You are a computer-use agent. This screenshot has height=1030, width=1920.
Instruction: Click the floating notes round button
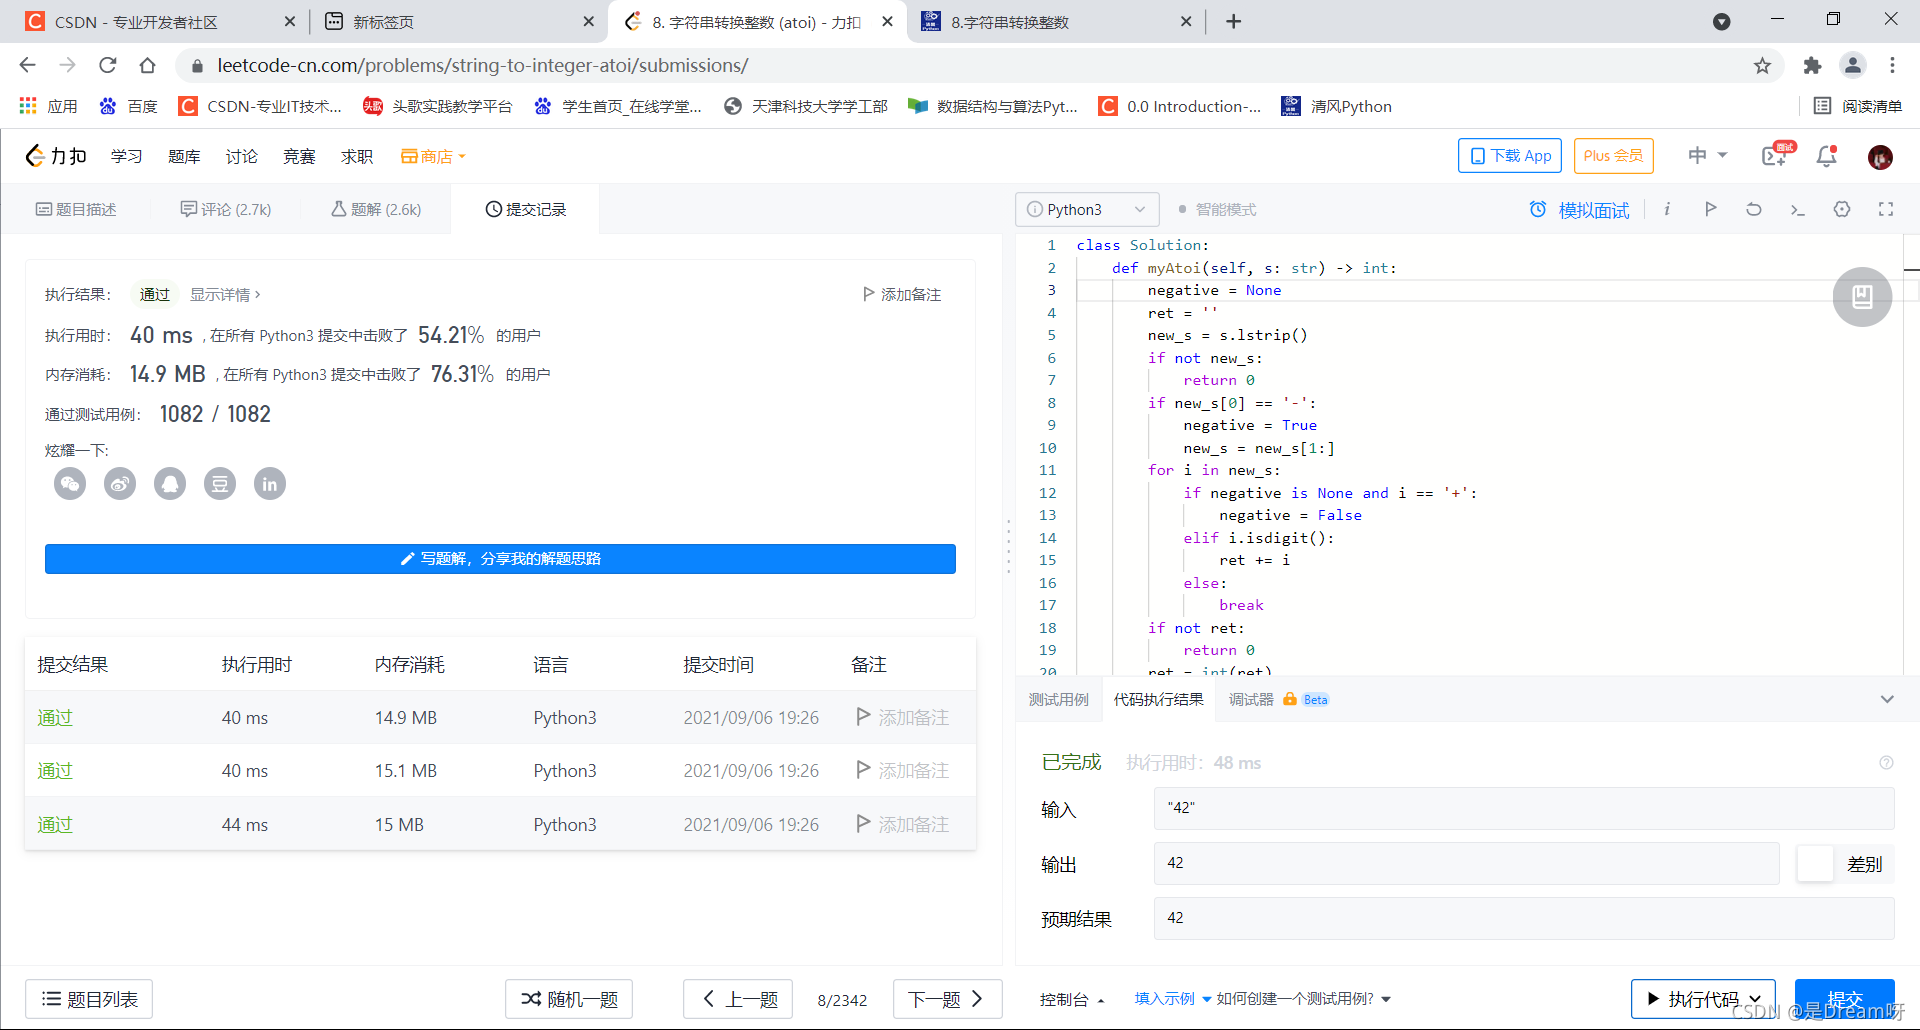(x=1862, y=297)
